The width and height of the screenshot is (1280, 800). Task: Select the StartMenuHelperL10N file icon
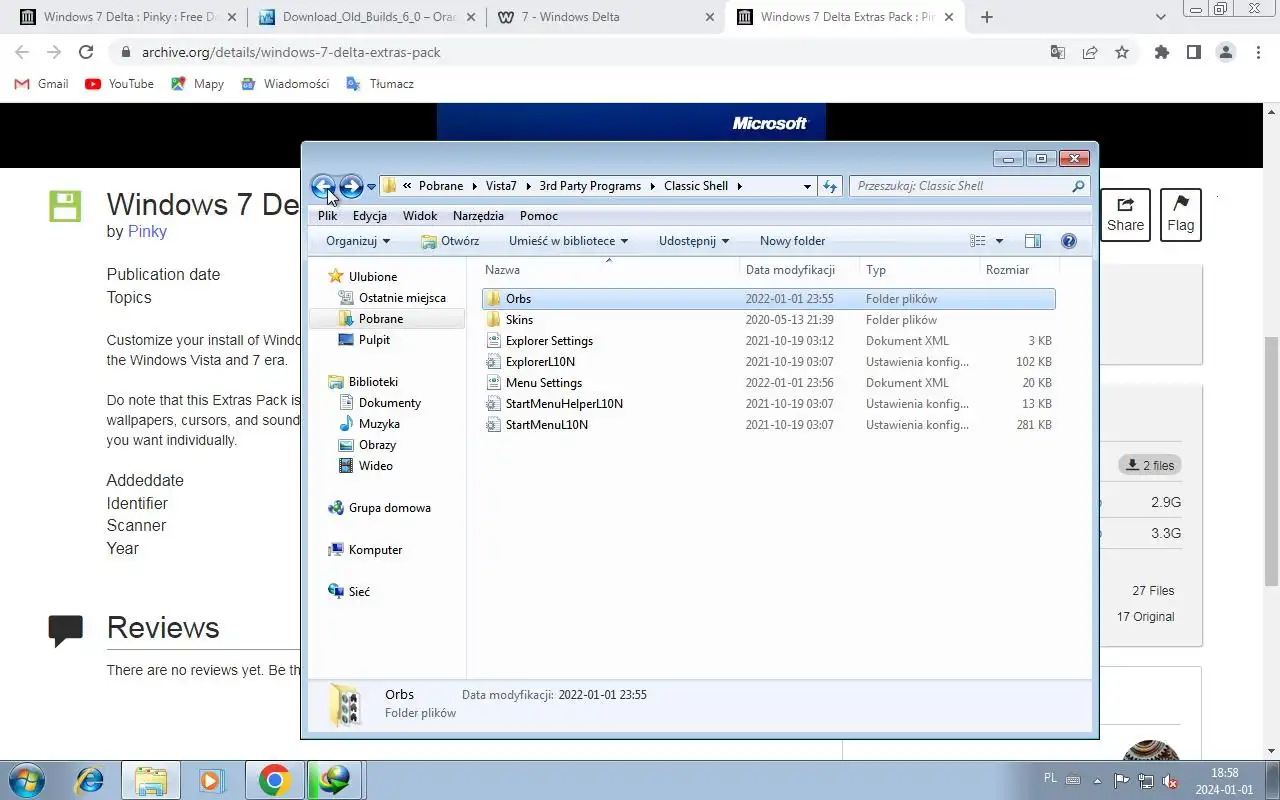[493, 404]
